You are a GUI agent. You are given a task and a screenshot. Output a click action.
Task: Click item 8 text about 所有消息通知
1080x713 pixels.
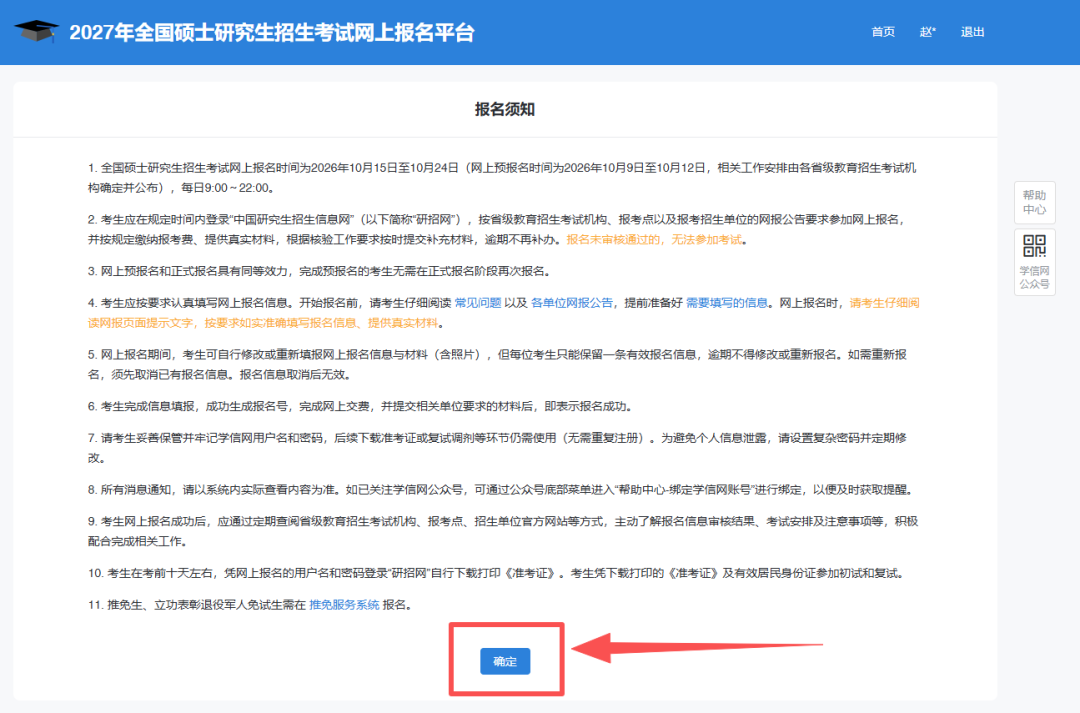click(501, 490)
